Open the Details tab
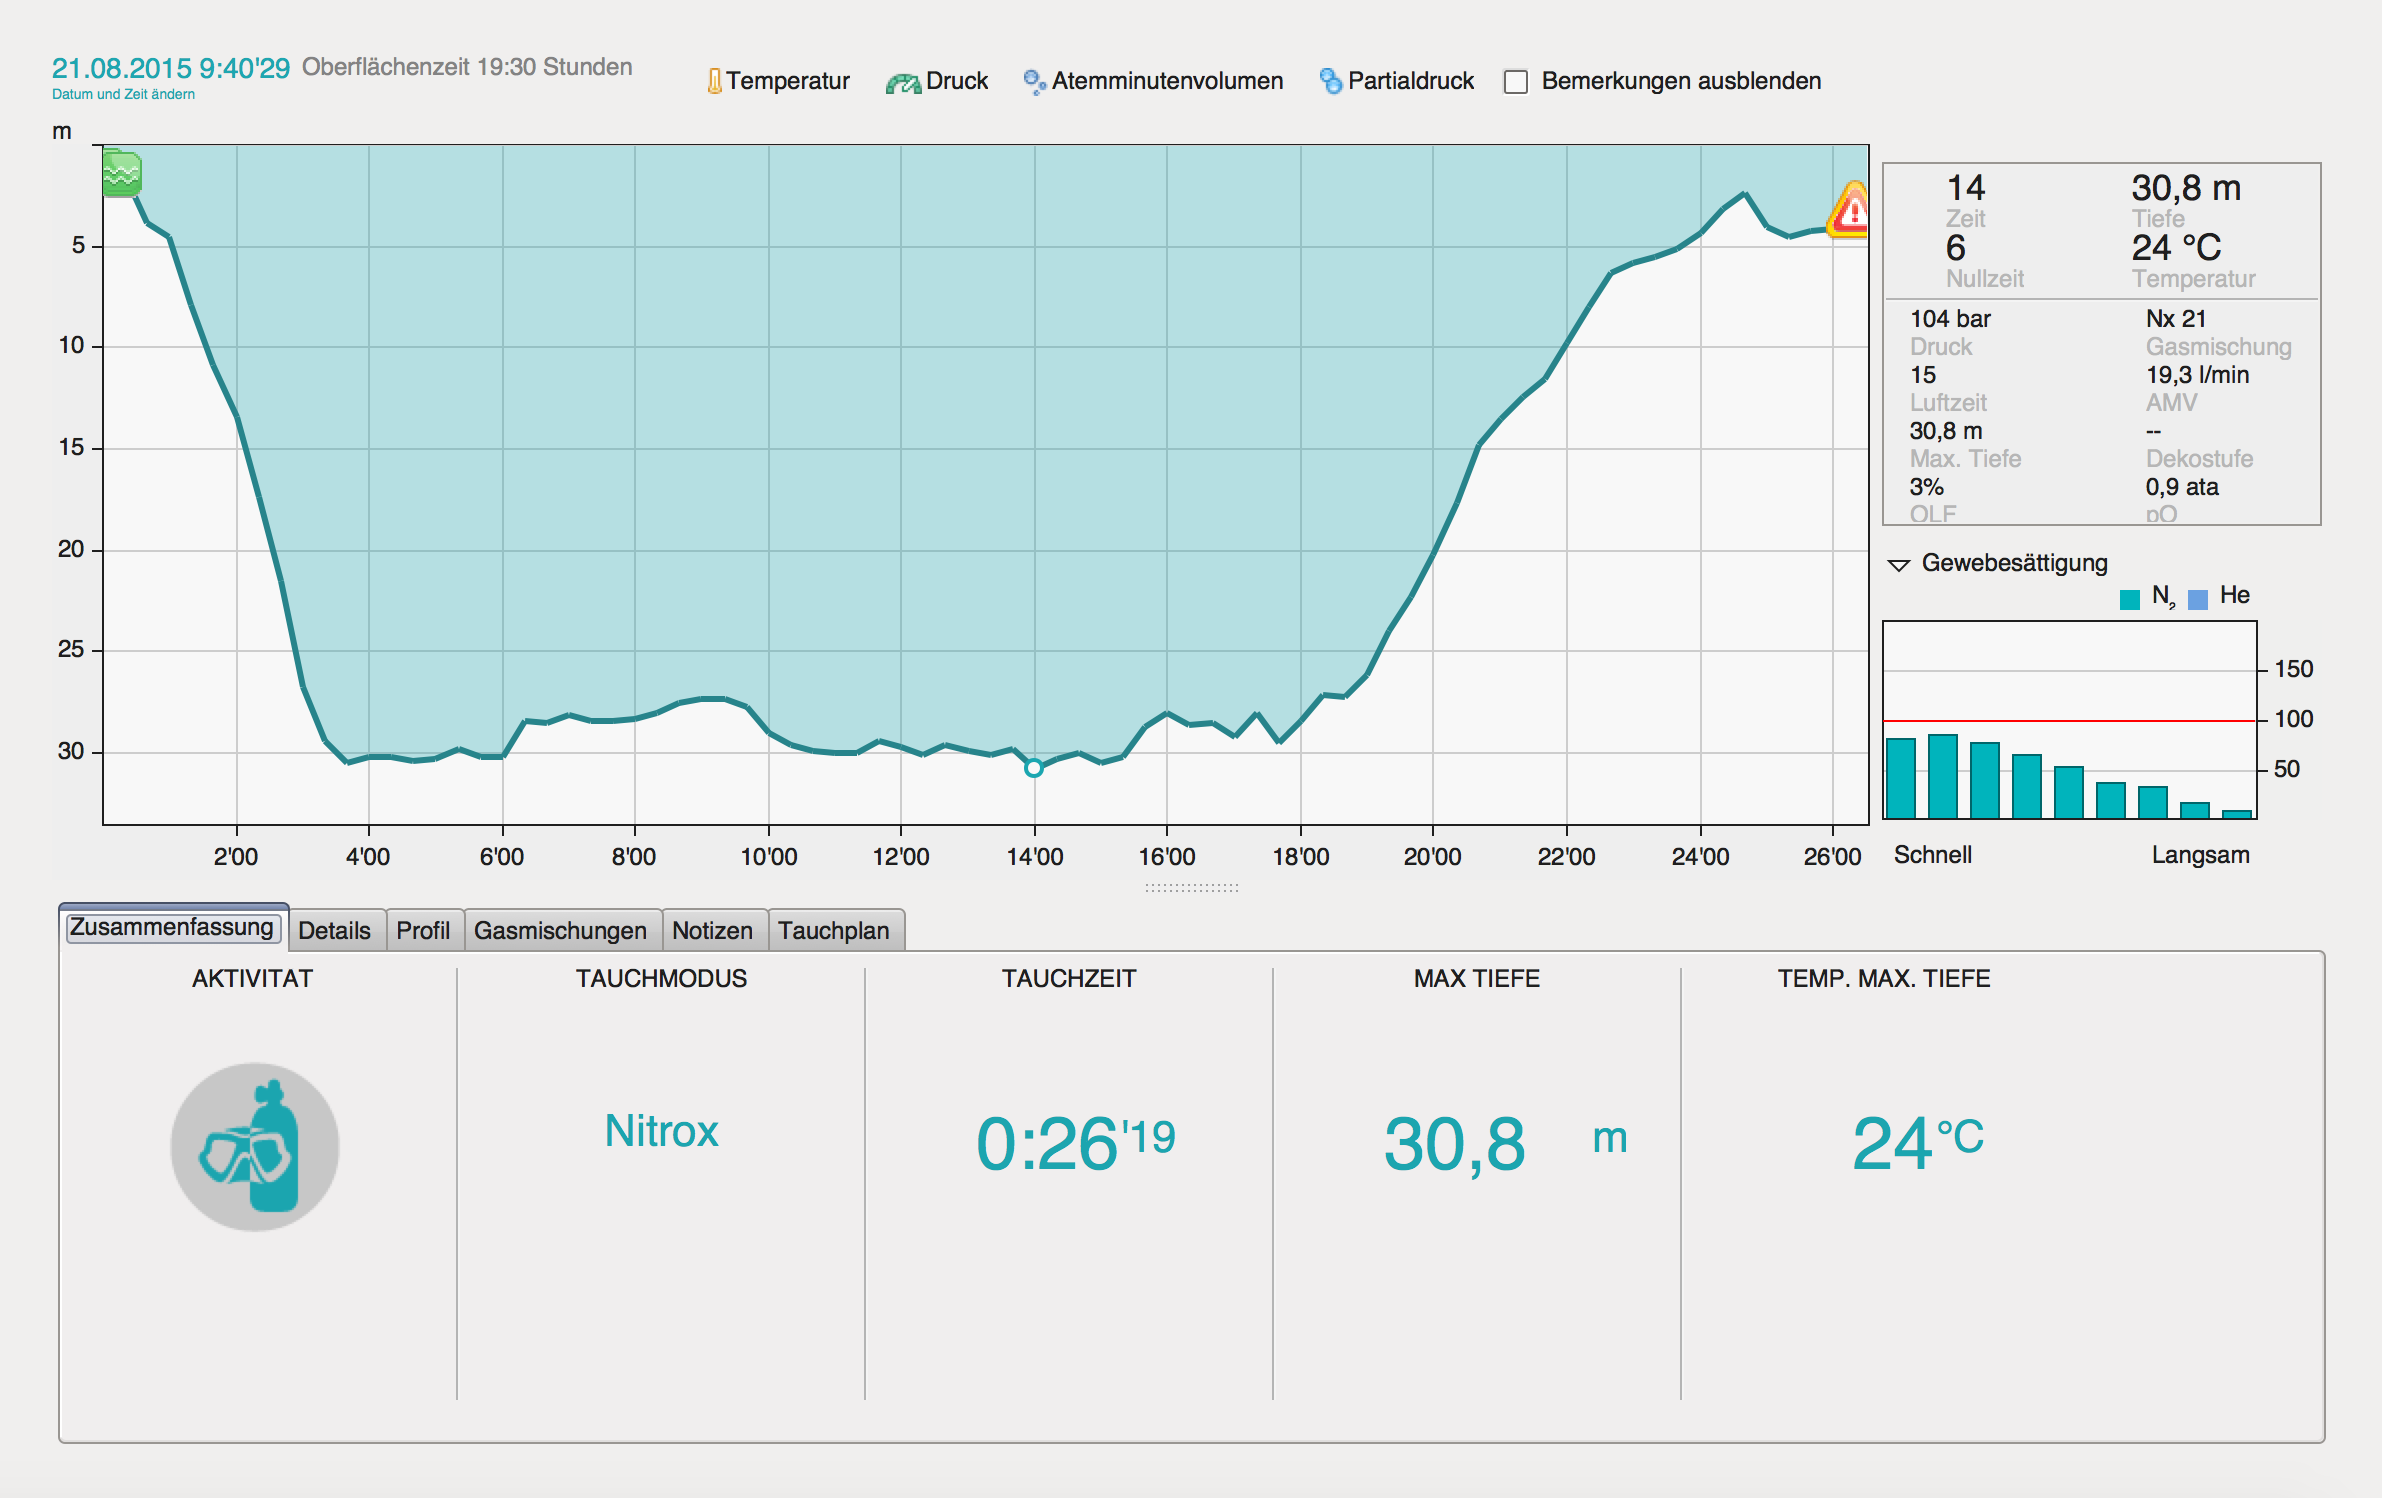The height and width of the screenshot is (1498, 2382). point(334,931)
